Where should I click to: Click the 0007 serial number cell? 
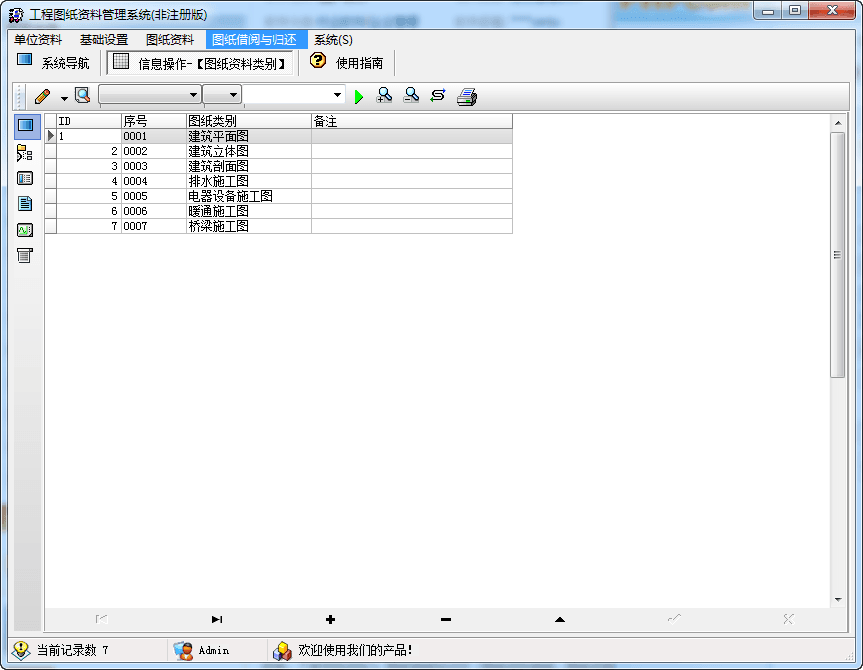[154, 226]
